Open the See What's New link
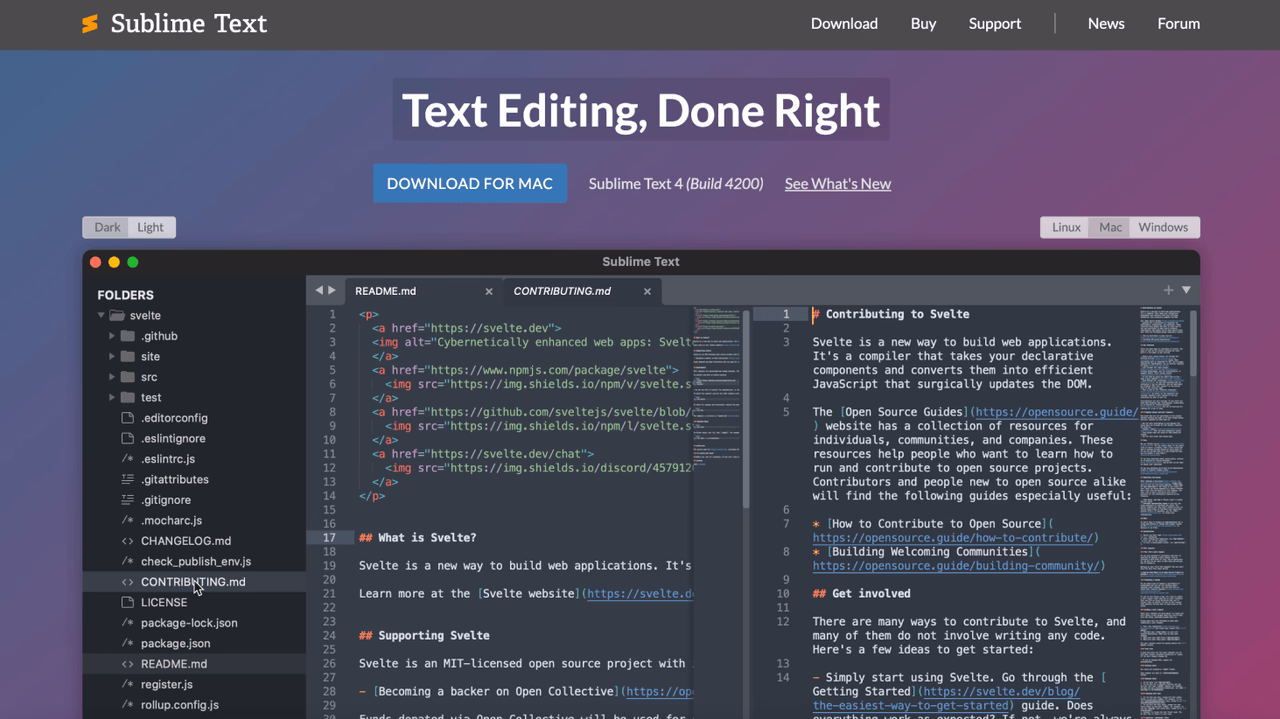 [x=838, y=184]
